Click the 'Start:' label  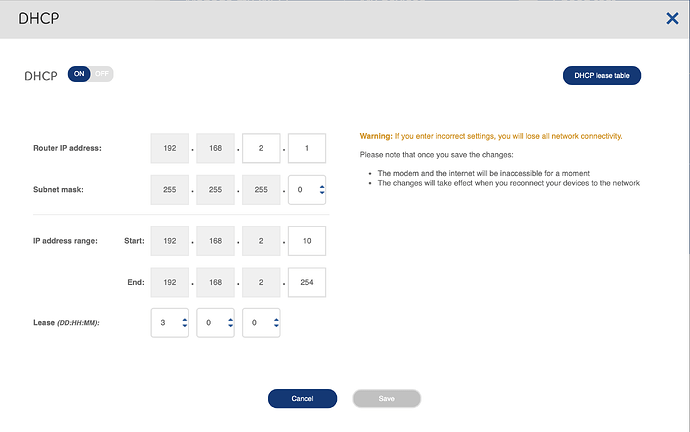point(134,241)
